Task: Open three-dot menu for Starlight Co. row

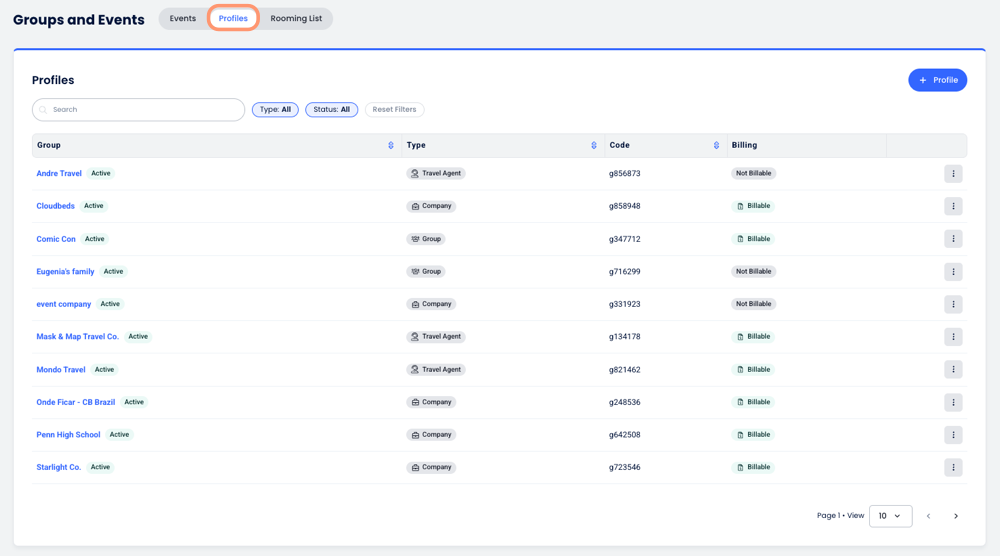Action: (x=953, y=468)
